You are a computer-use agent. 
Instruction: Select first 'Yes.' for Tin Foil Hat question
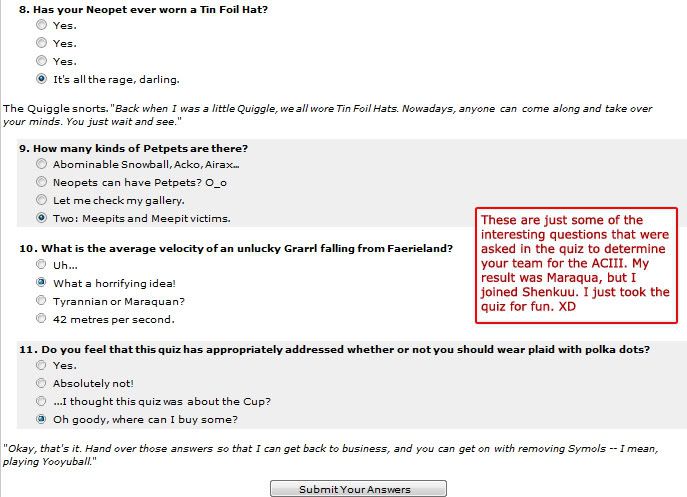click(41, 25)
